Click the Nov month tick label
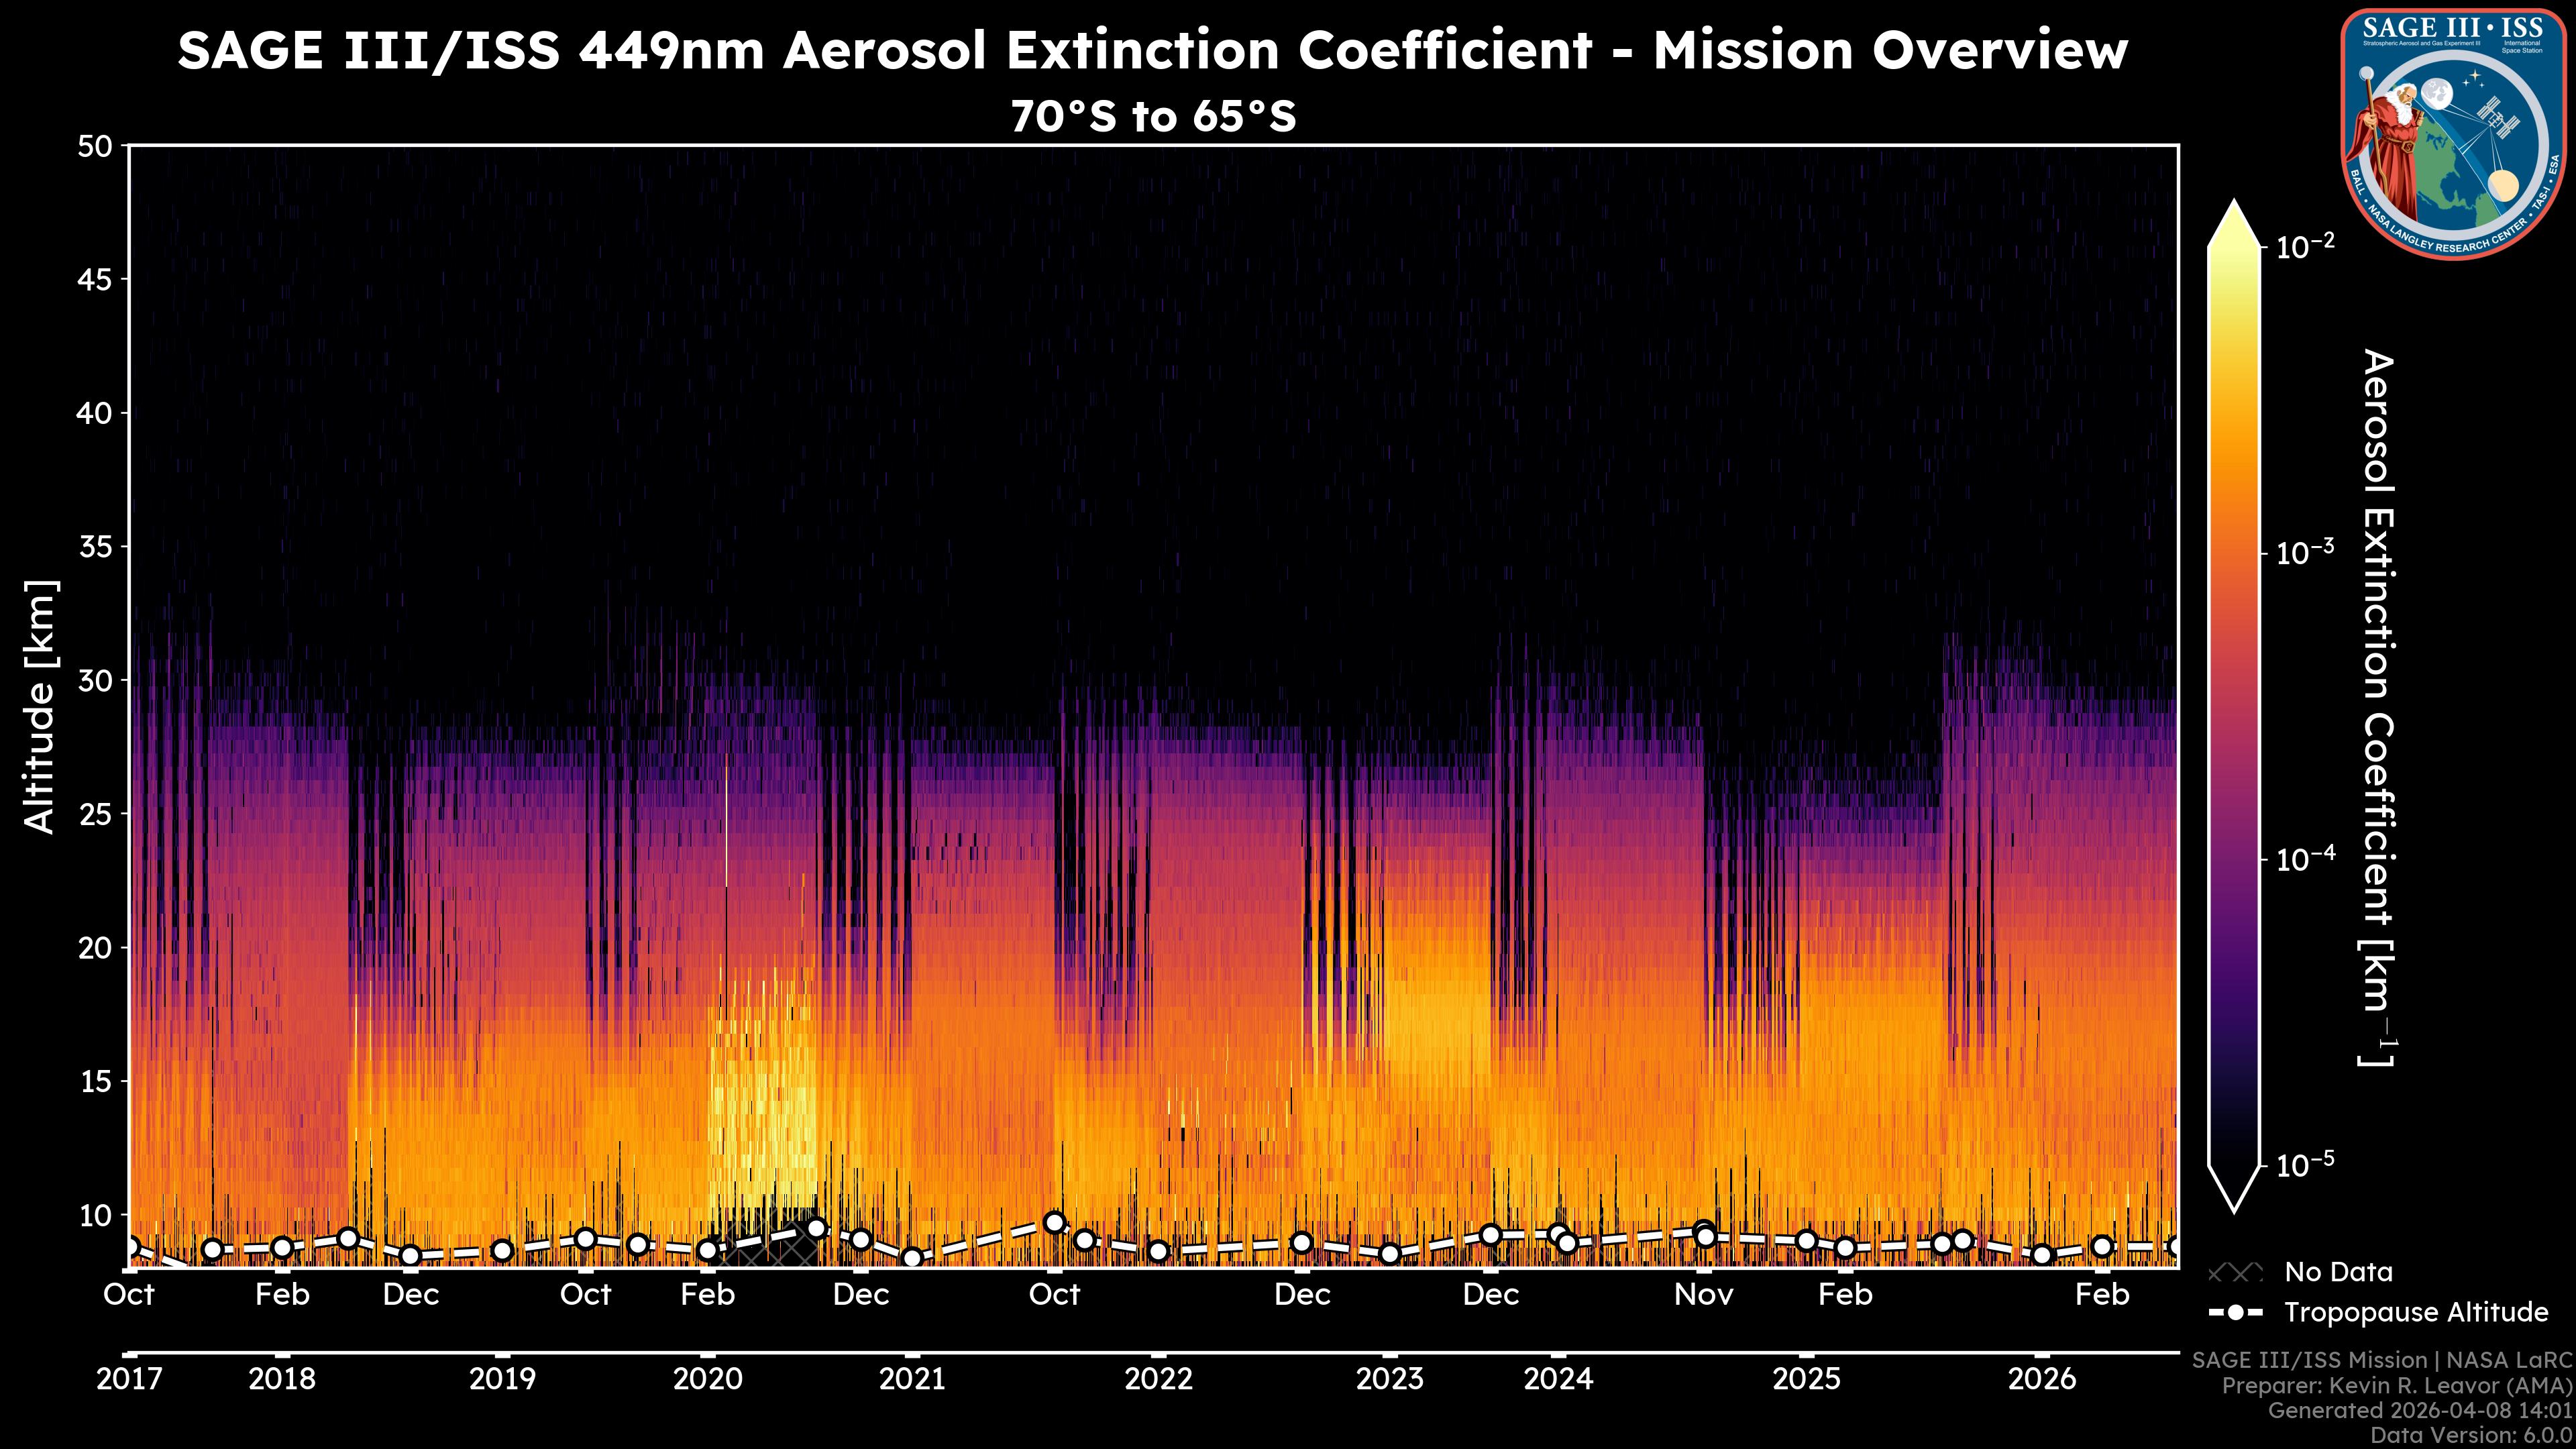 (1704, 1295)
